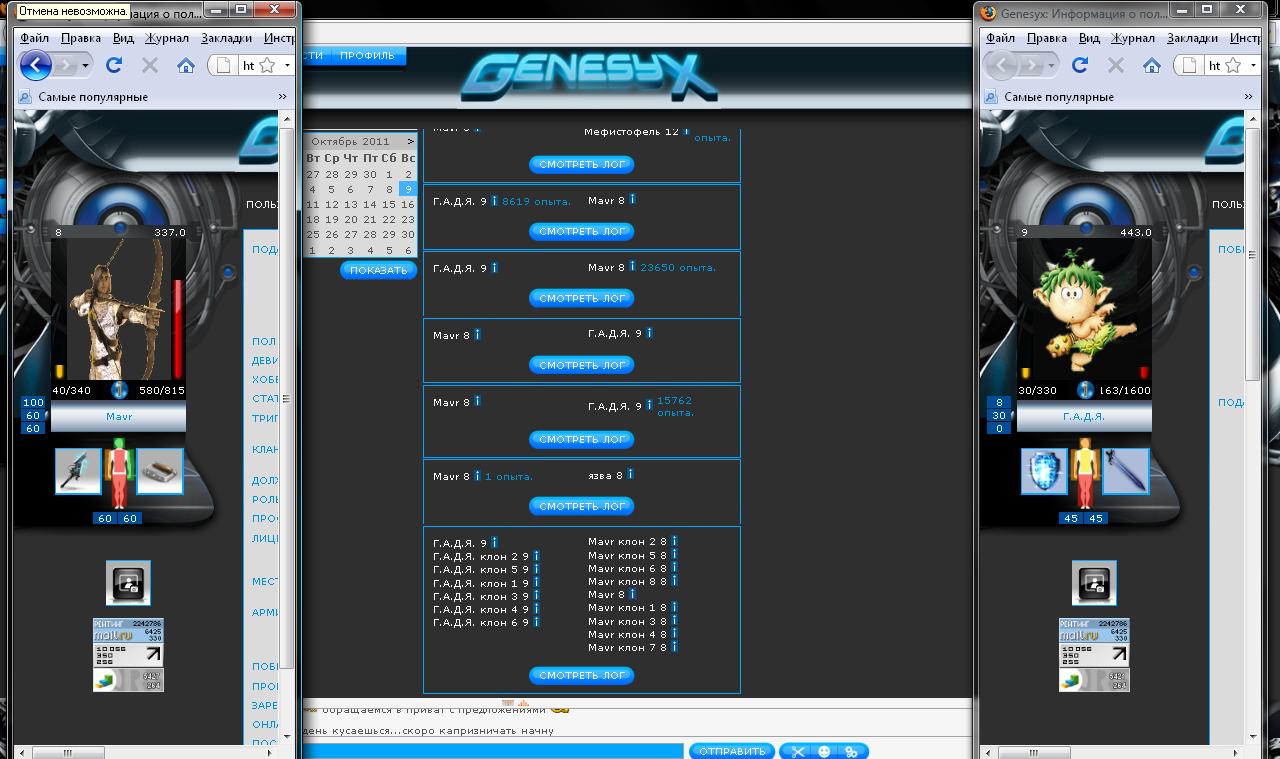Reload page in right Г.А.Д.Я. window
This screenshot has width=1280, height=759.
pyautogui.click(x=1080, y=65)
